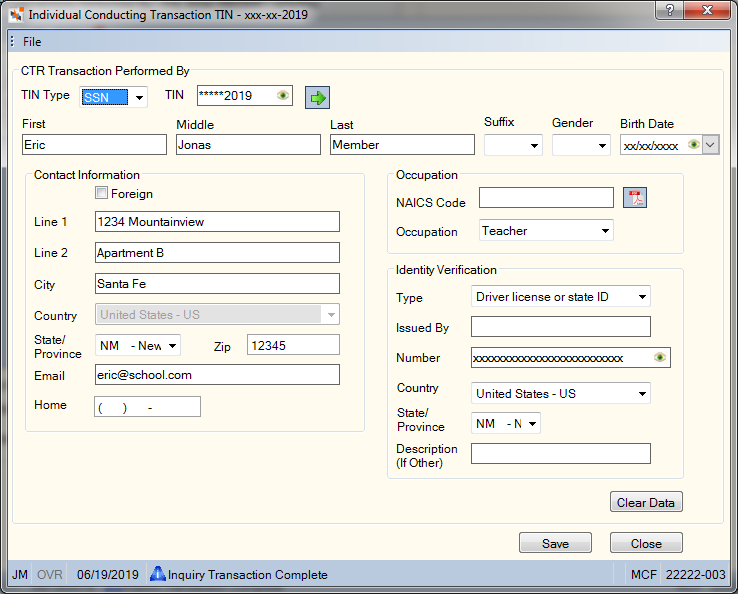This screenshot has width=738, height=594.
Task: Click the help question mark button
Action: coord(670,10)
